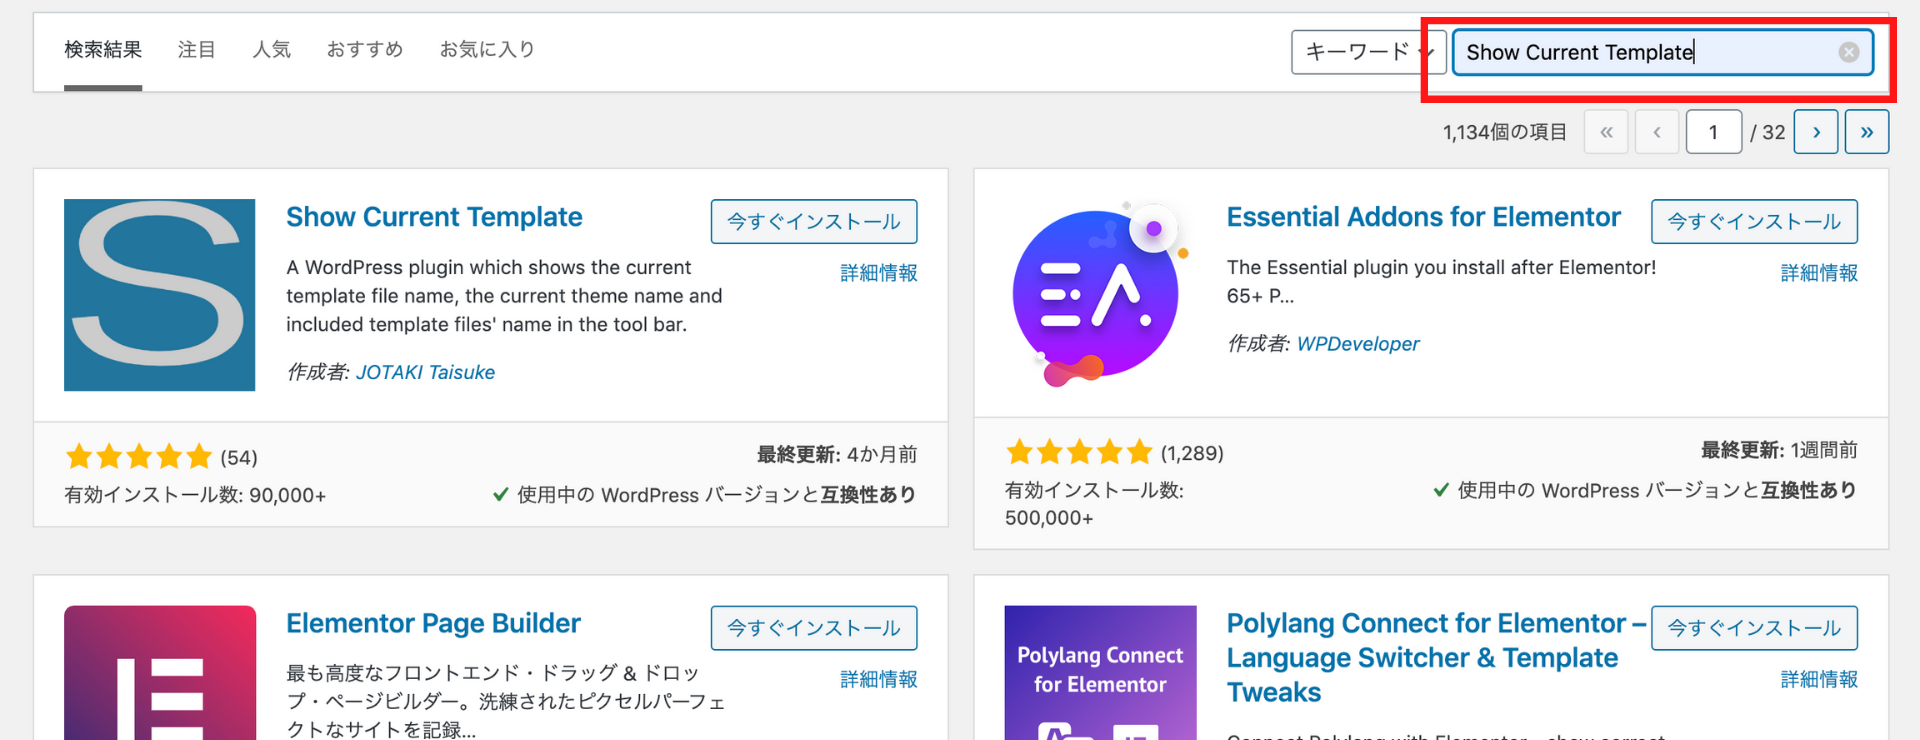Switch to the おすすめ tab
The width and height of the screenshot is (1920, 740).
coord(365,50)
